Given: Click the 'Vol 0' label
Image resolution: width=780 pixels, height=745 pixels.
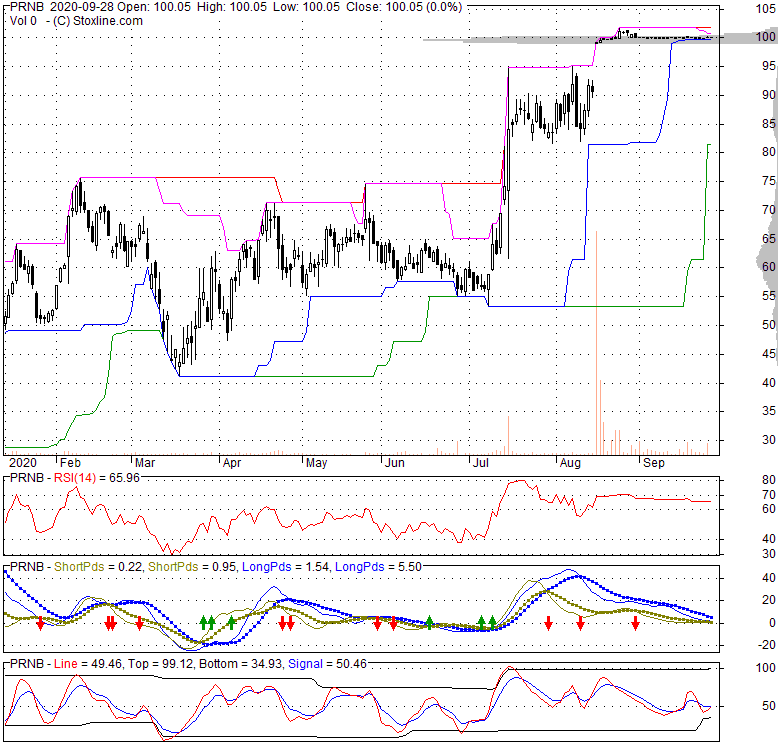Looking at the screenshot, I should click(x=23, y=21).
